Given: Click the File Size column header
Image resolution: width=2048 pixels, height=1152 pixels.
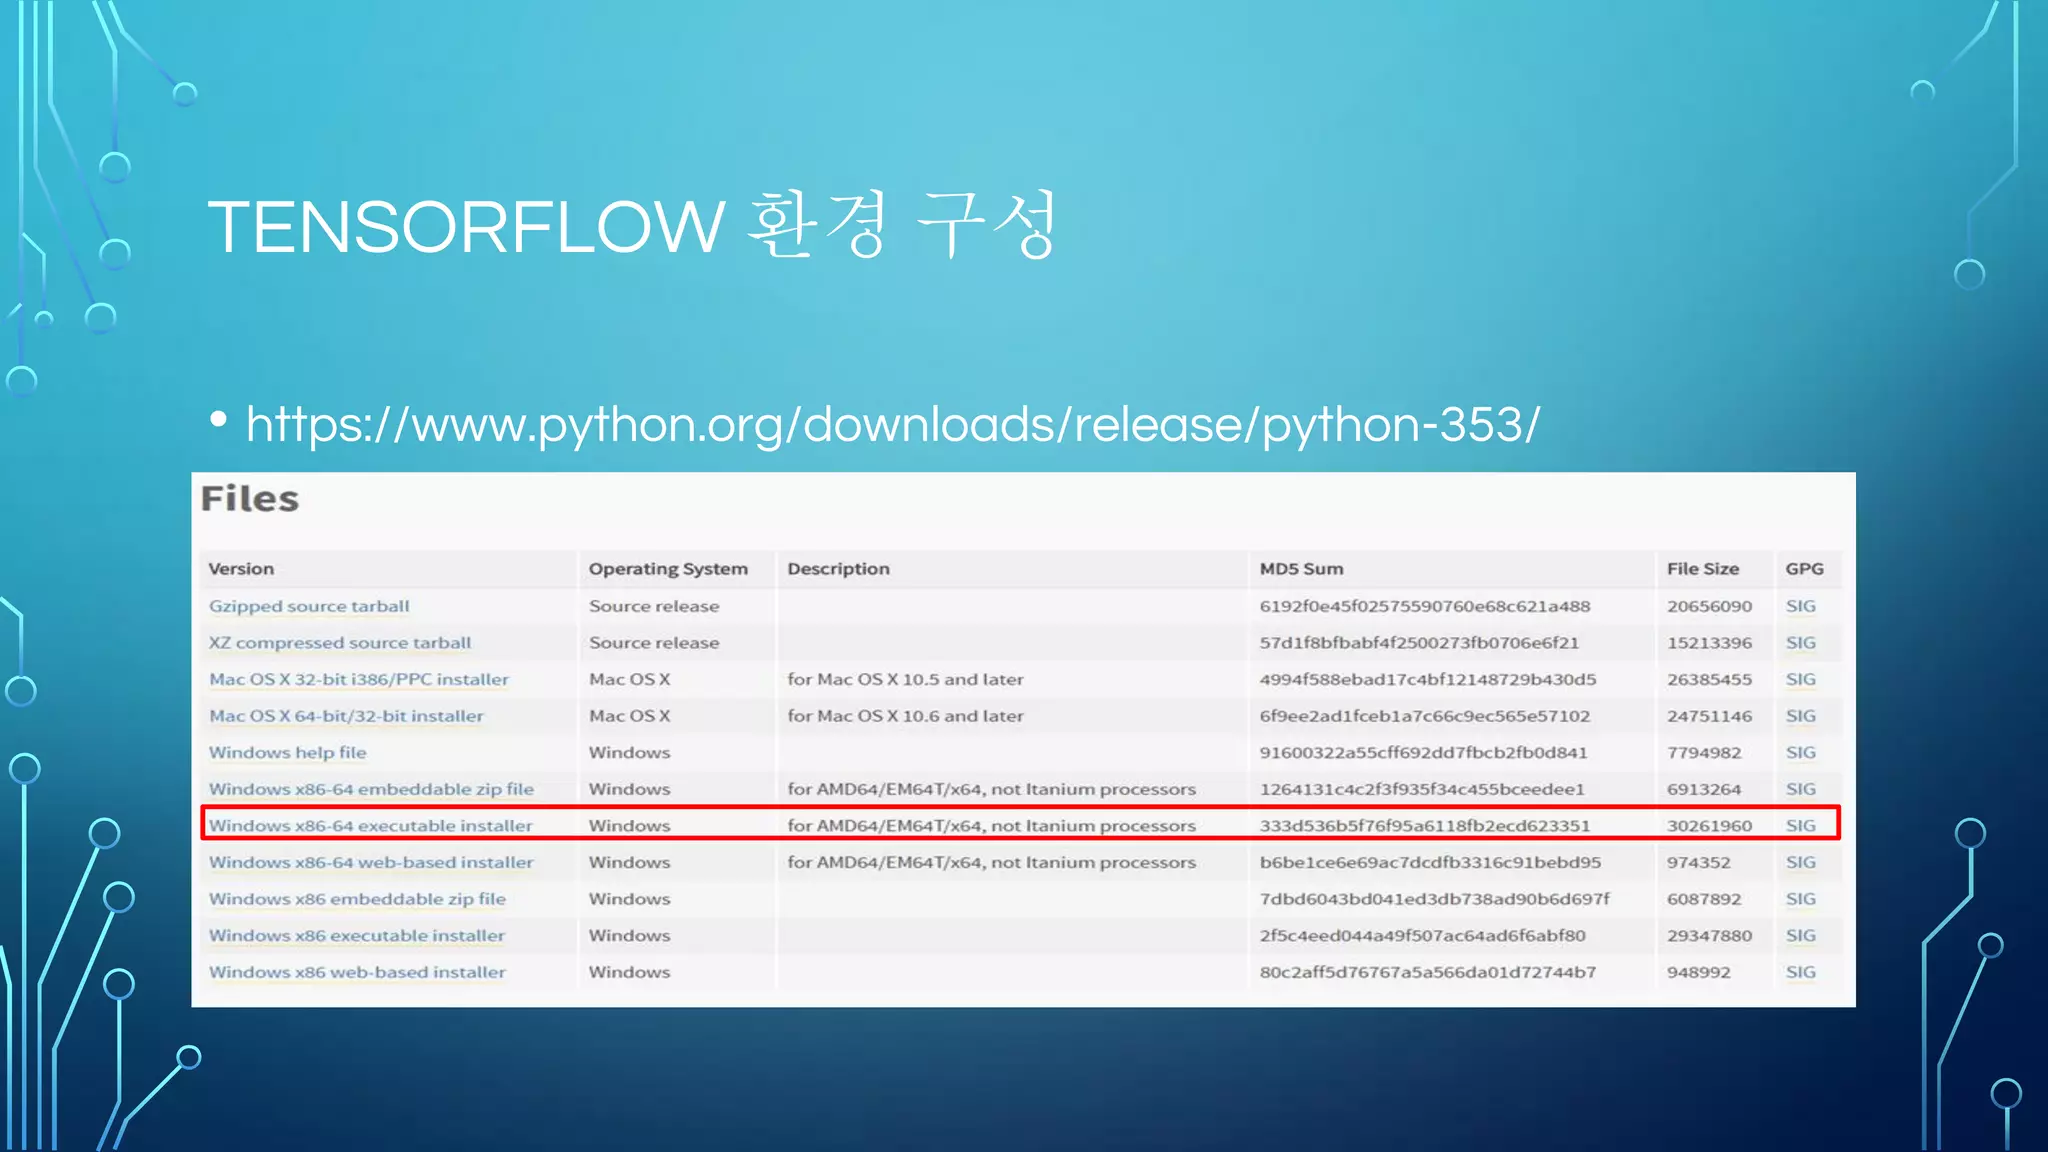Looking at the screenshot, I should coord(1702,569).
